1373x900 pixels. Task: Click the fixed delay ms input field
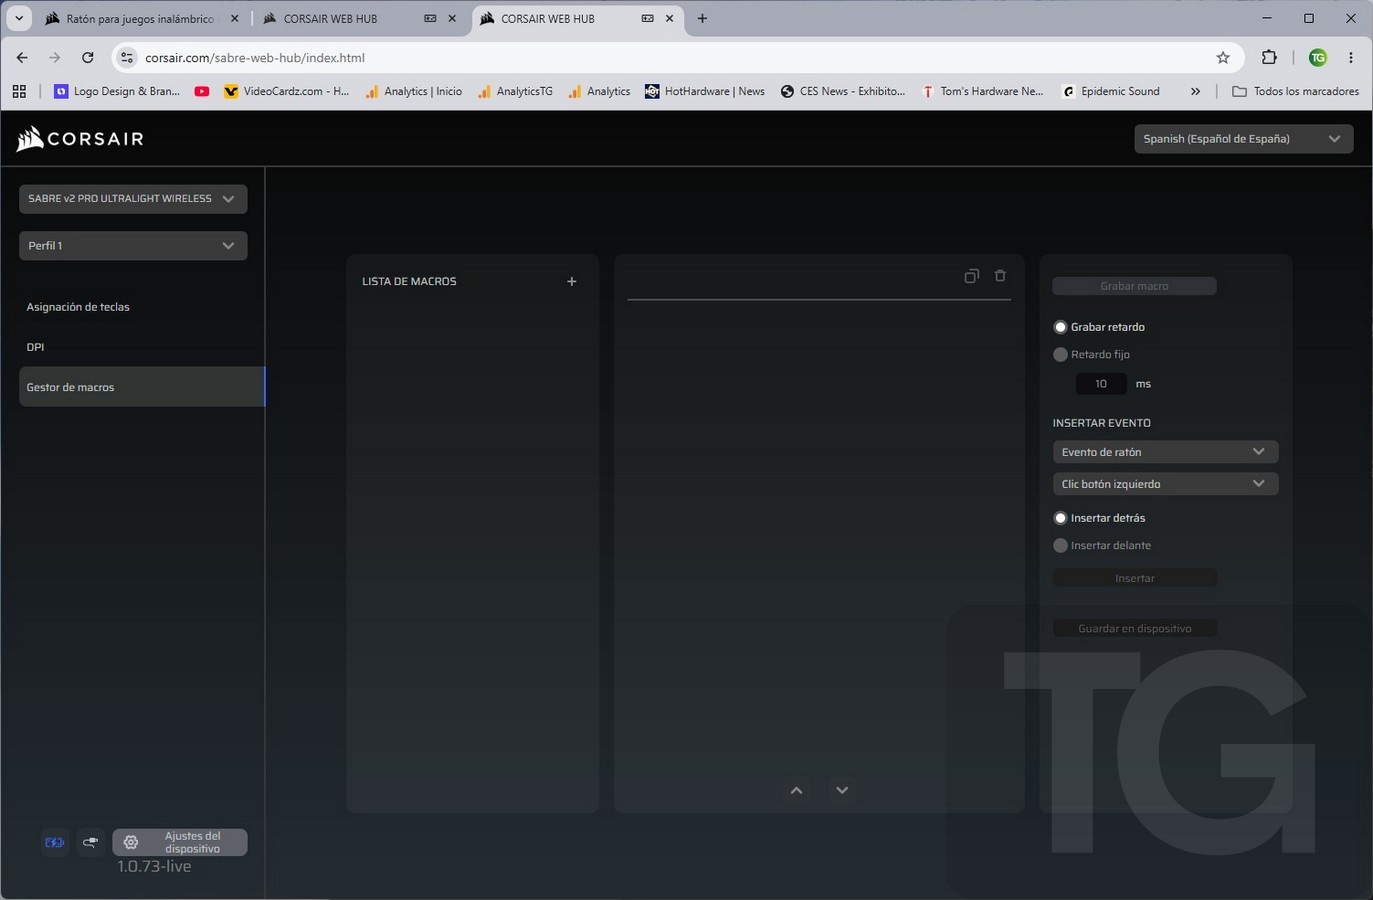pyautogui.click(x=1101, y=384)
